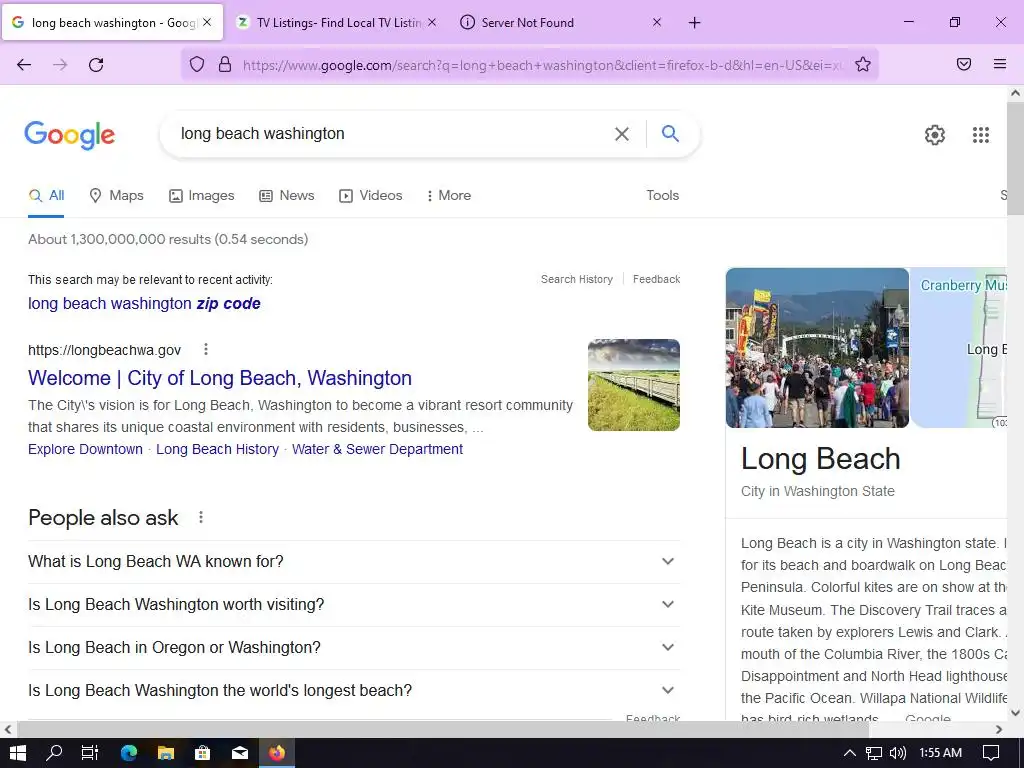Expand 'Is Long Beach Washington worth visiting?'

(353, 605)
